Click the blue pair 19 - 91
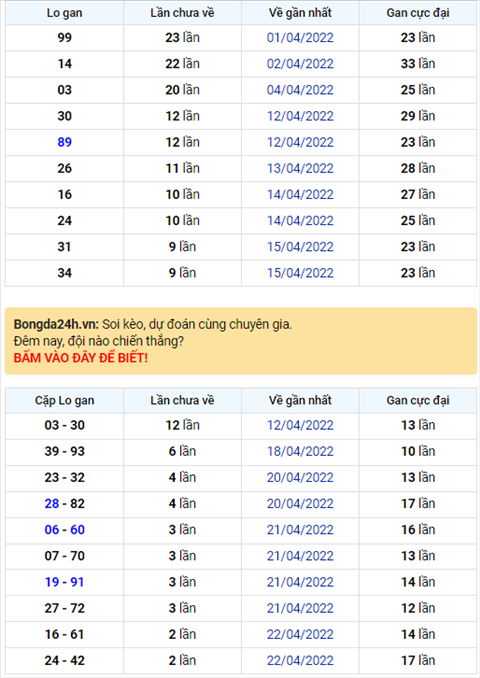This screenshot has height=678, width=480. pos(64,582)
